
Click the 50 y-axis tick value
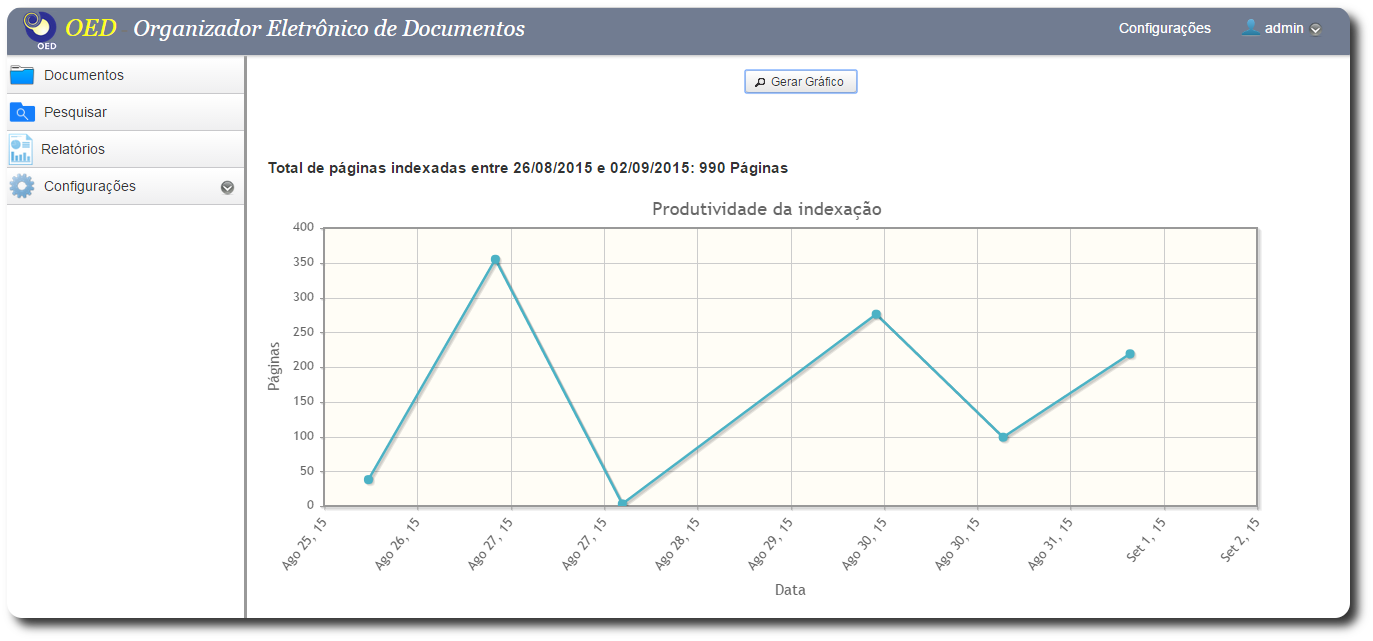click(x=306, y=471)
